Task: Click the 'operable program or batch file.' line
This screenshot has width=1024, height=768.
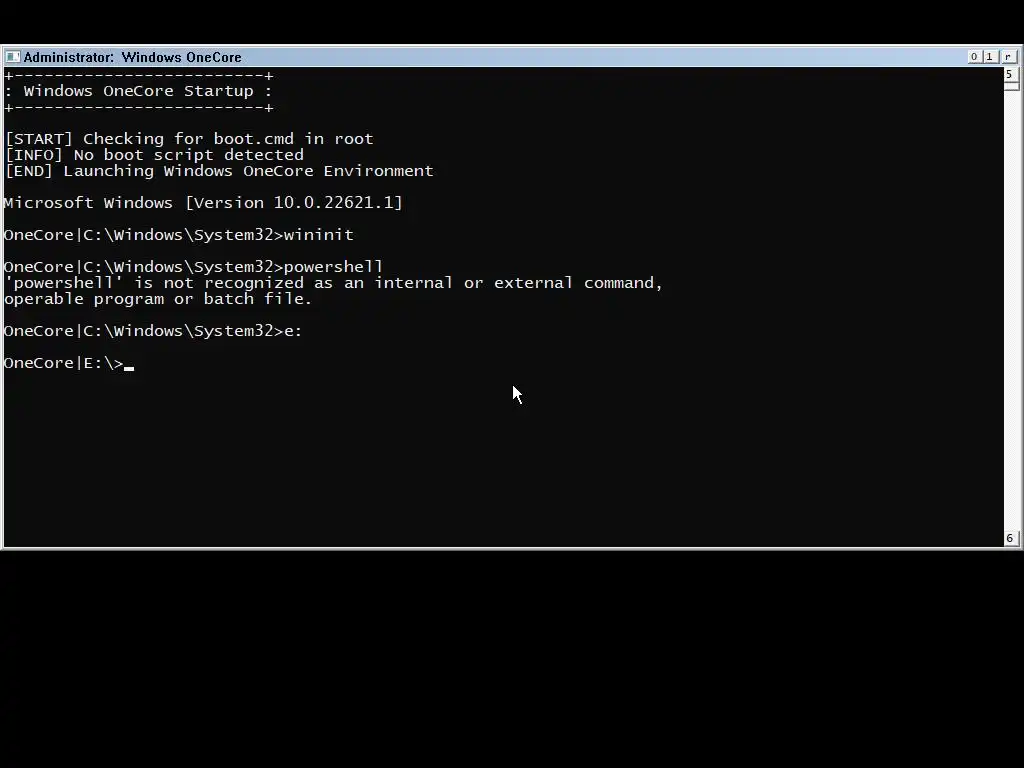Action: coord(158,299)
